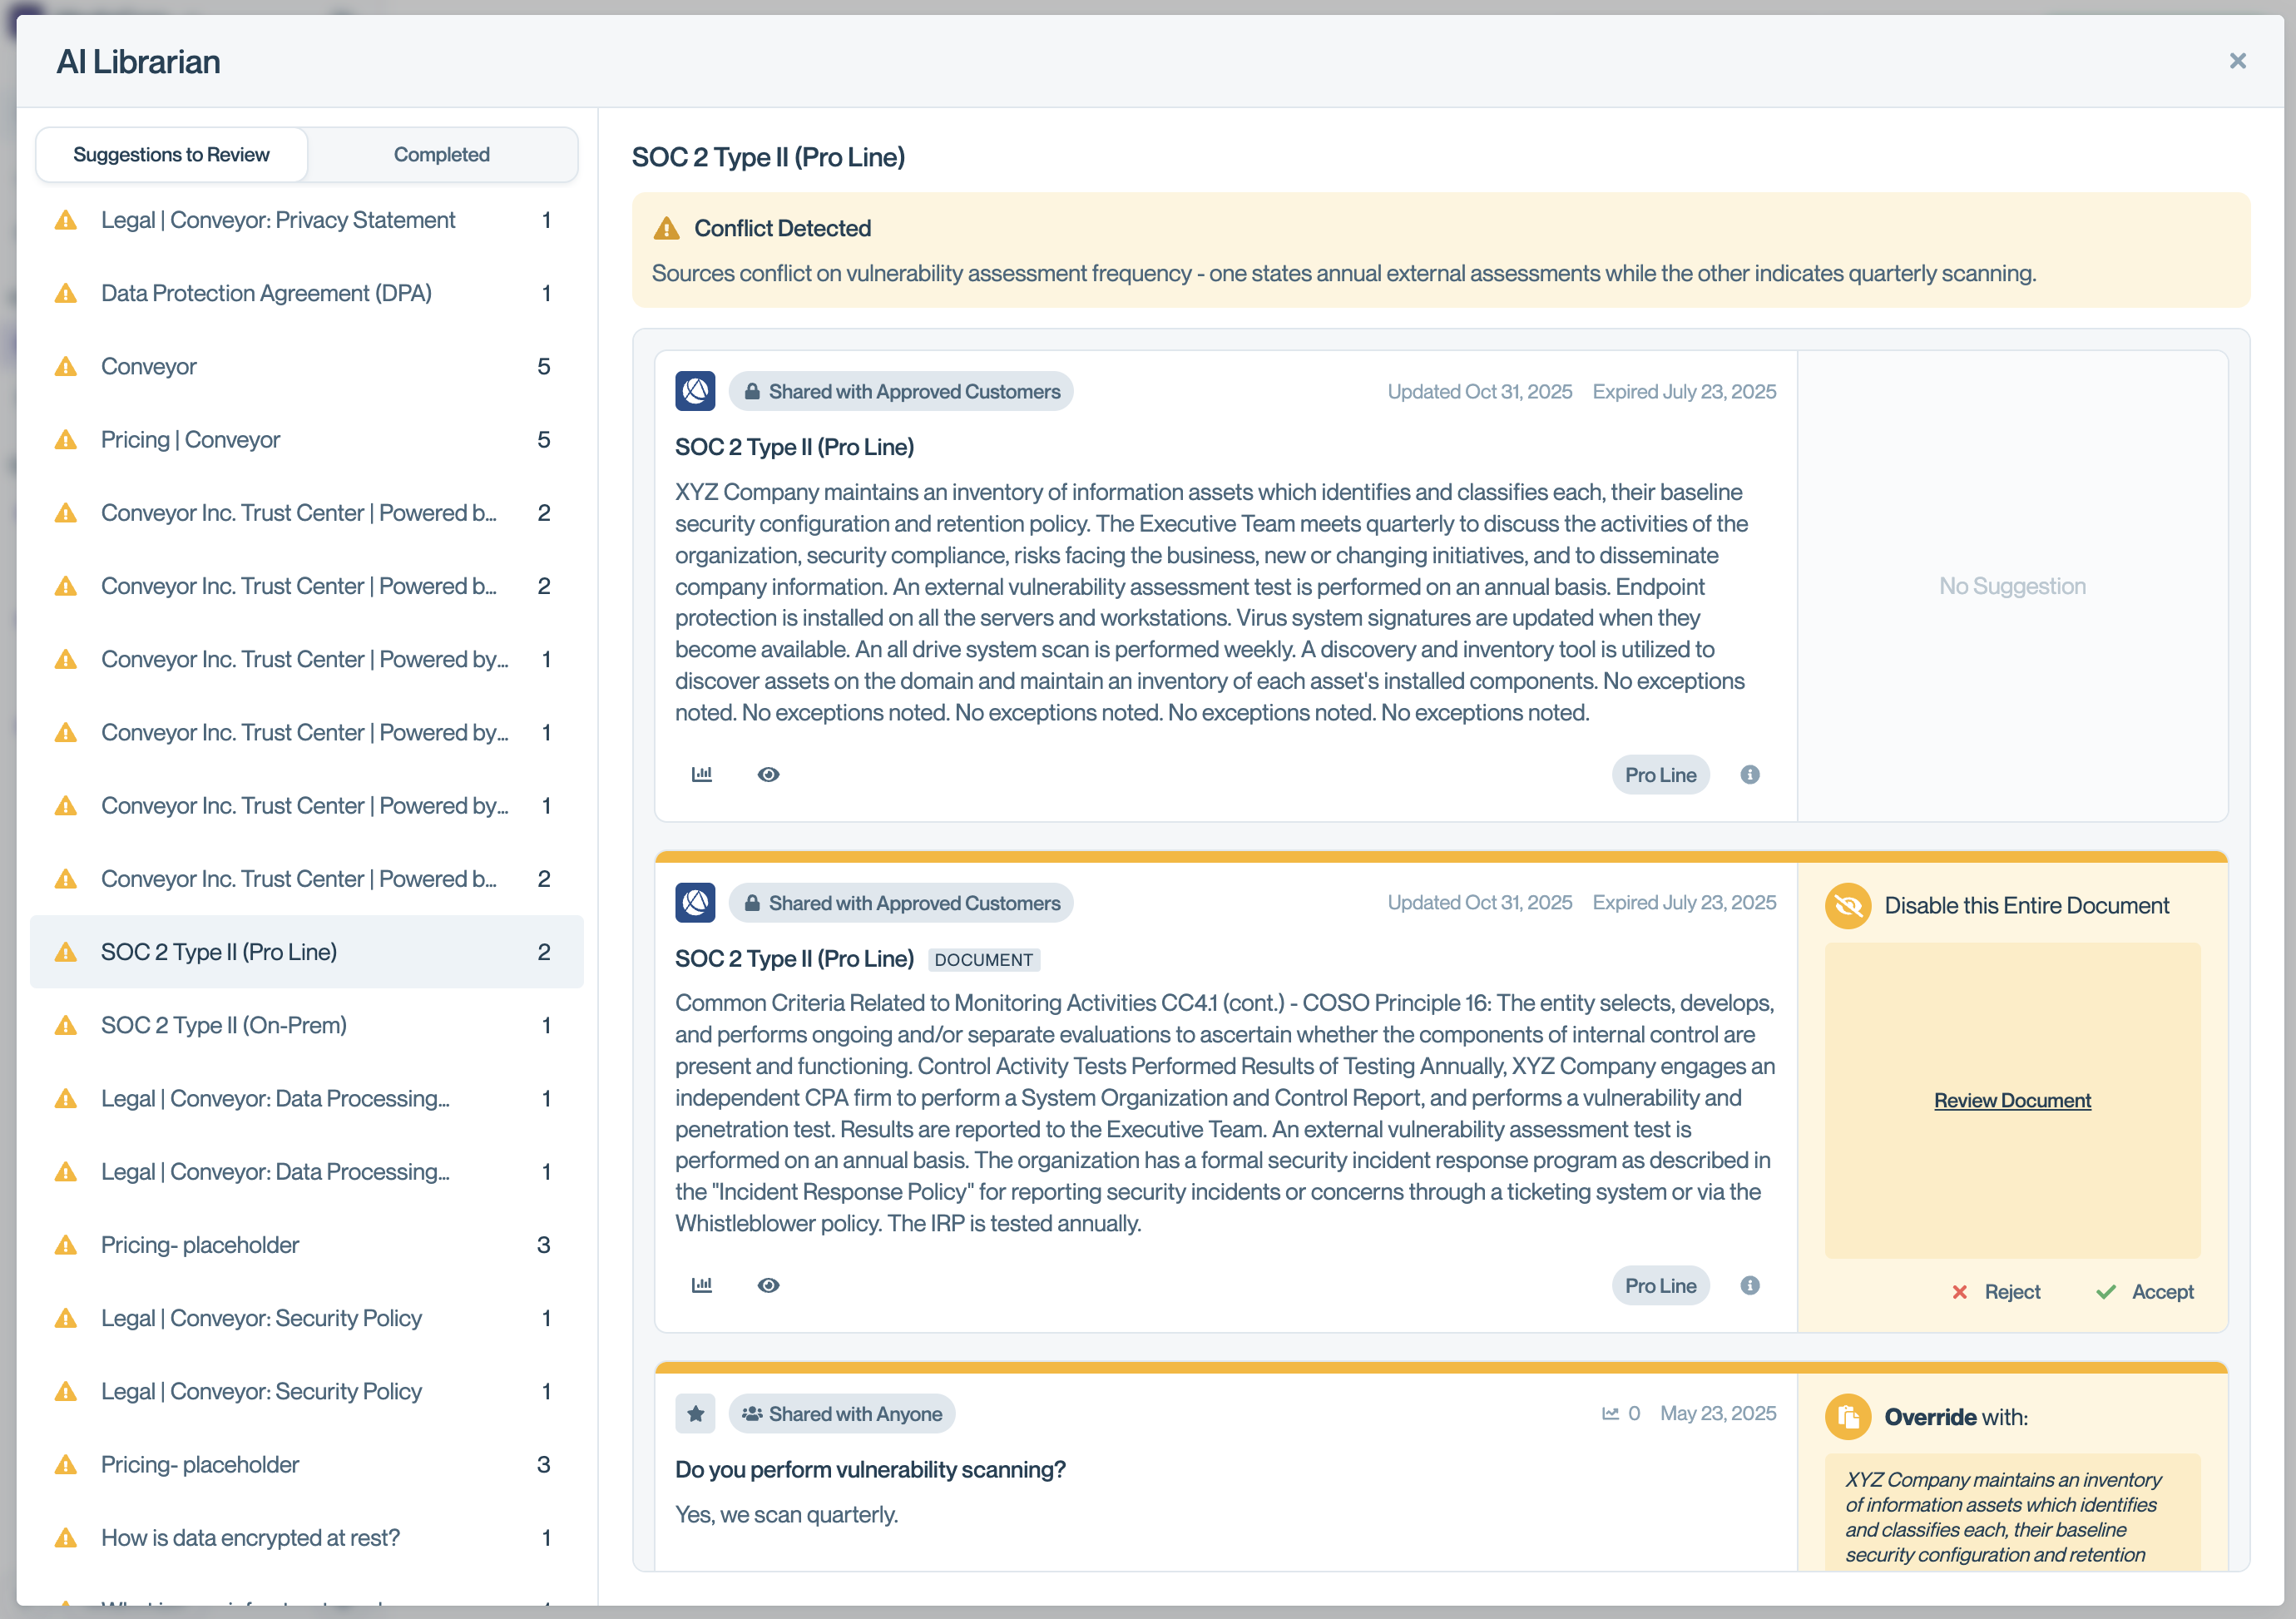Click the Pro Line tag in first card
Screen dimensions: 2296x1619
click(1660, 774)
